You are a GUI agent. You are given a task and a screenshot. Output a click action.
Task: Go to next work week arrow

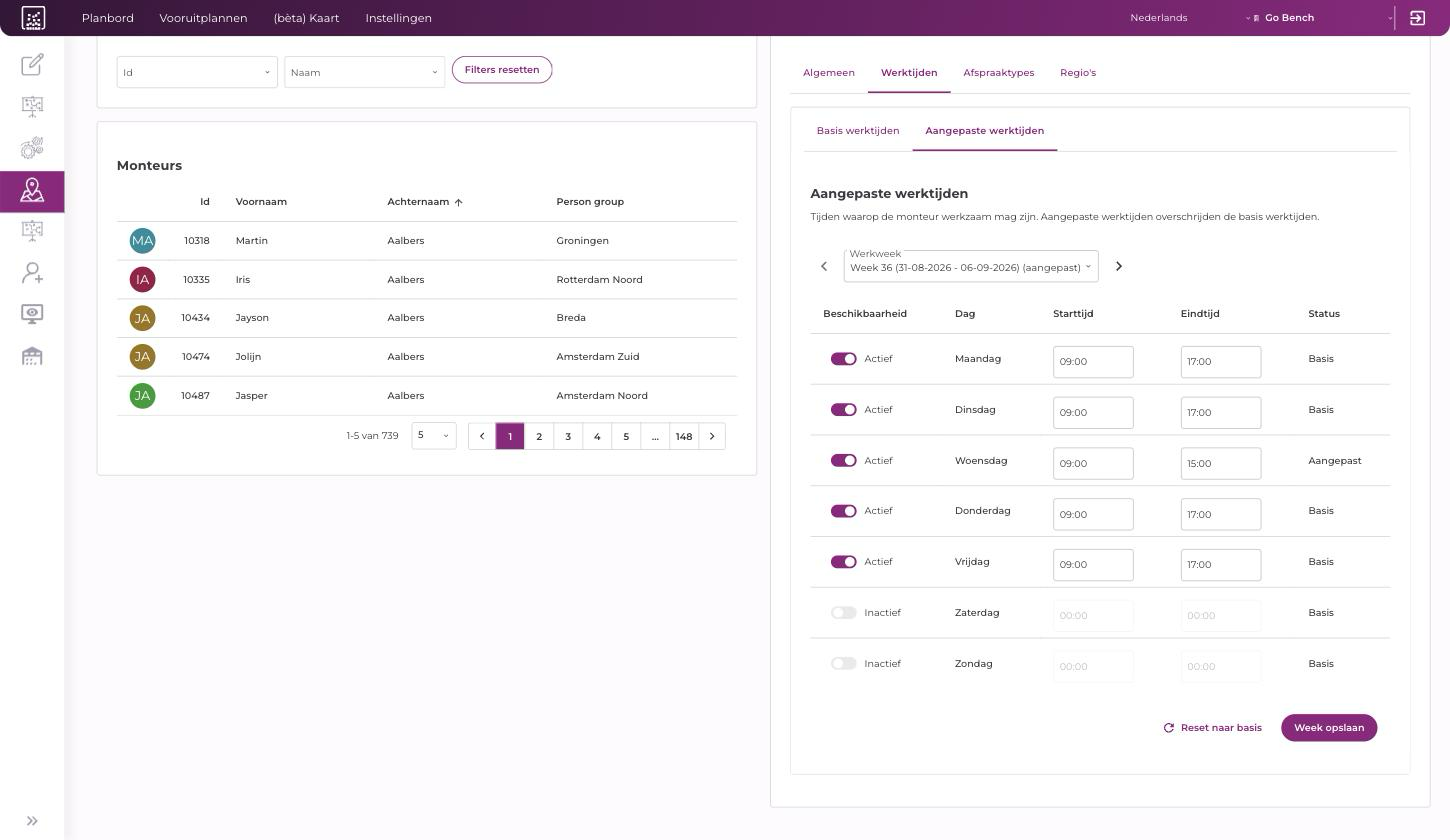pyautogui.click(x=1118, y=266)
